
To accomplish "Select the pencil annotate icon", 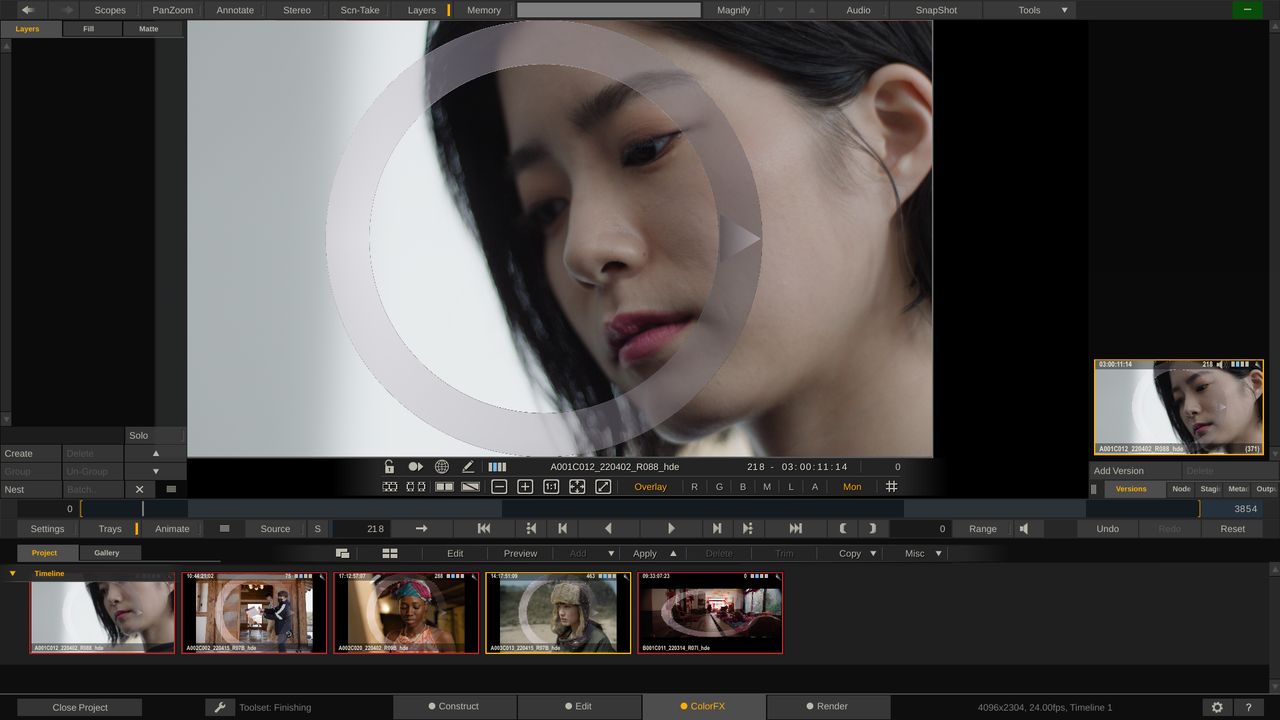I will tap(468, 467).
